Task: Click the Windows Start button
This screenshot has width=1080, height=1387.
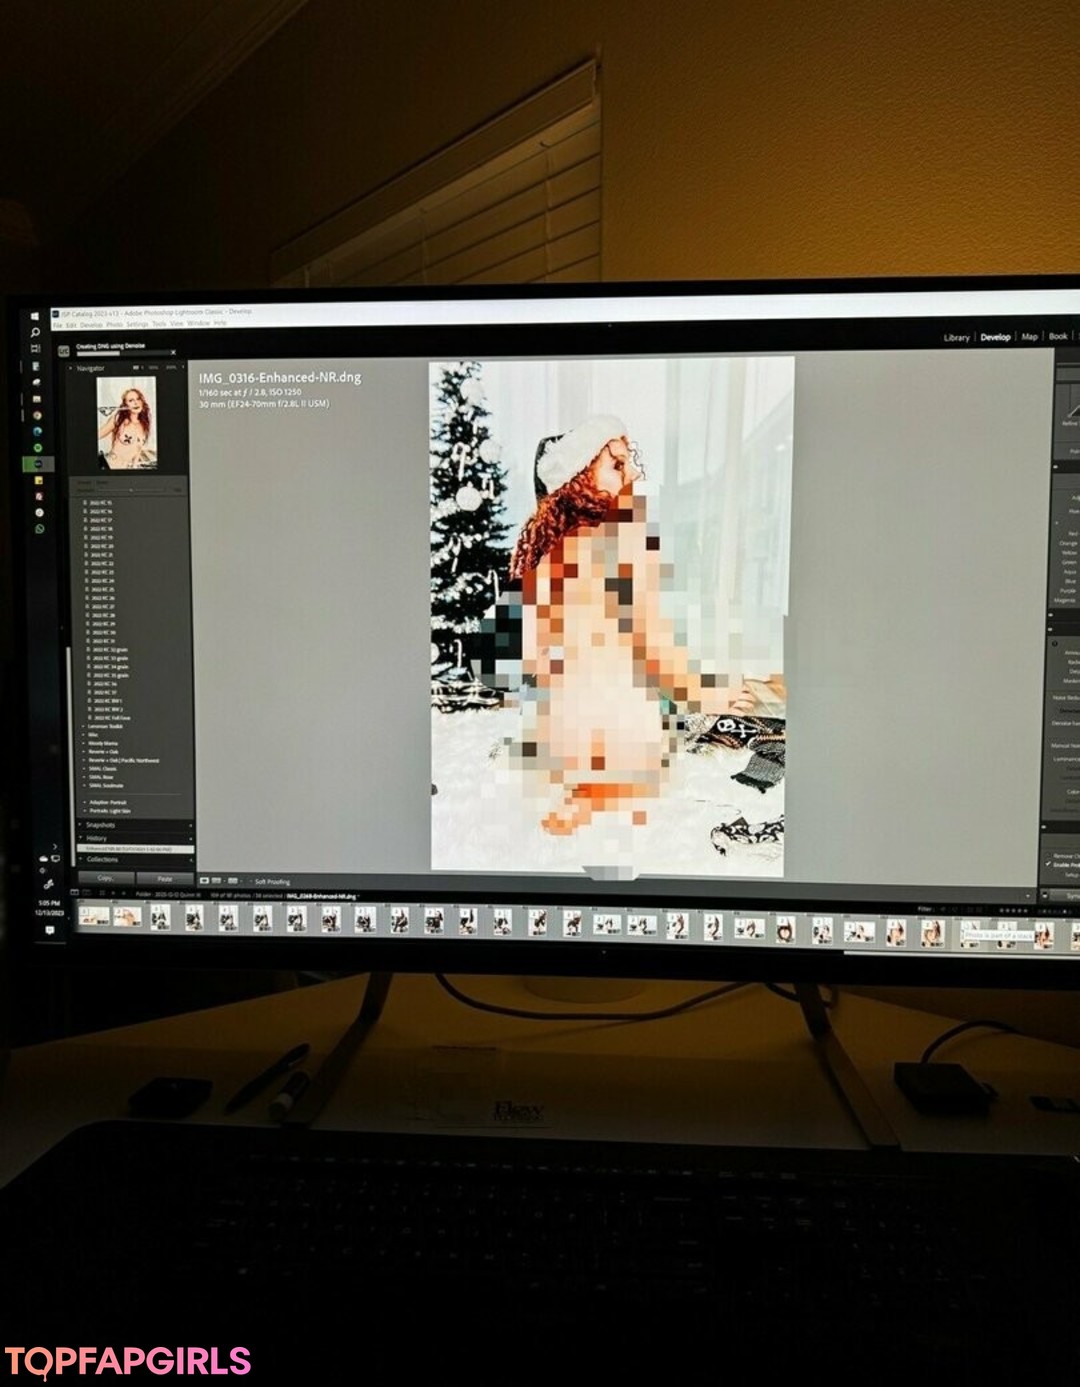Action: (x=35, y=317)
